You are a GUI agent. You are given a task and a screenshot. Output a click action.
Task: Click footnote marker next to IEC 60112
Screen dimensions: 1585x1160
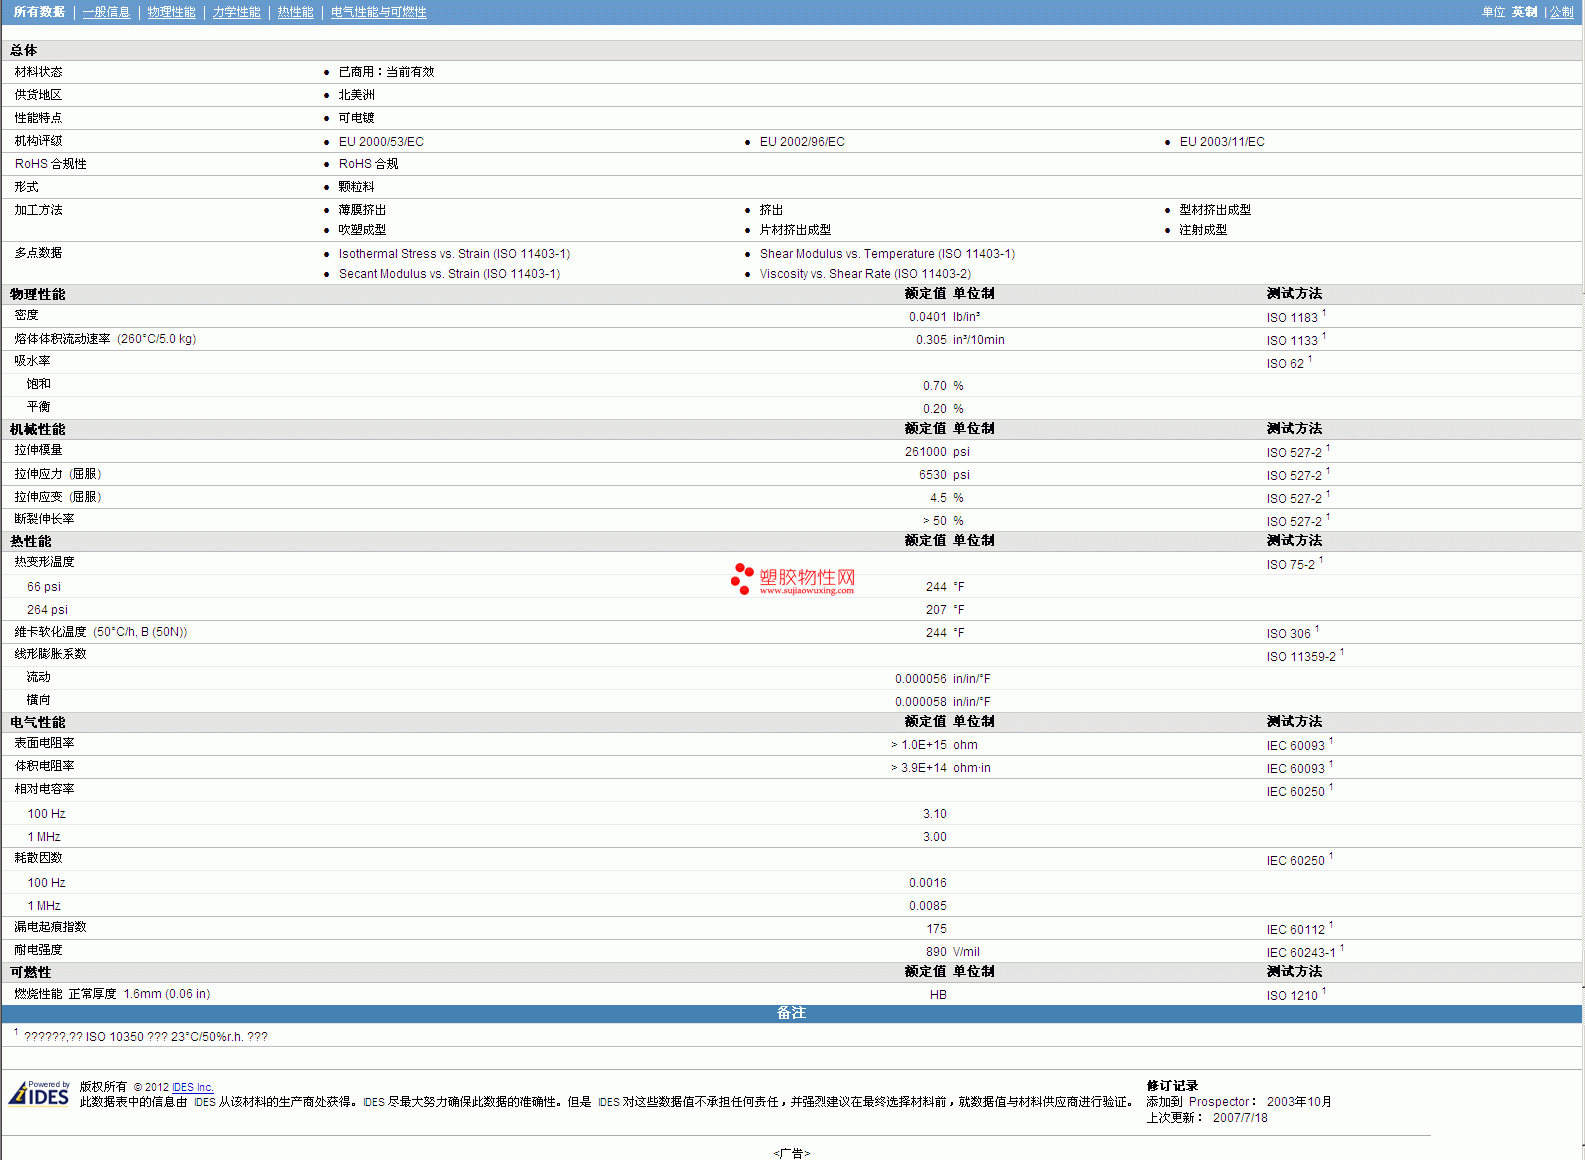(1331, 925)
